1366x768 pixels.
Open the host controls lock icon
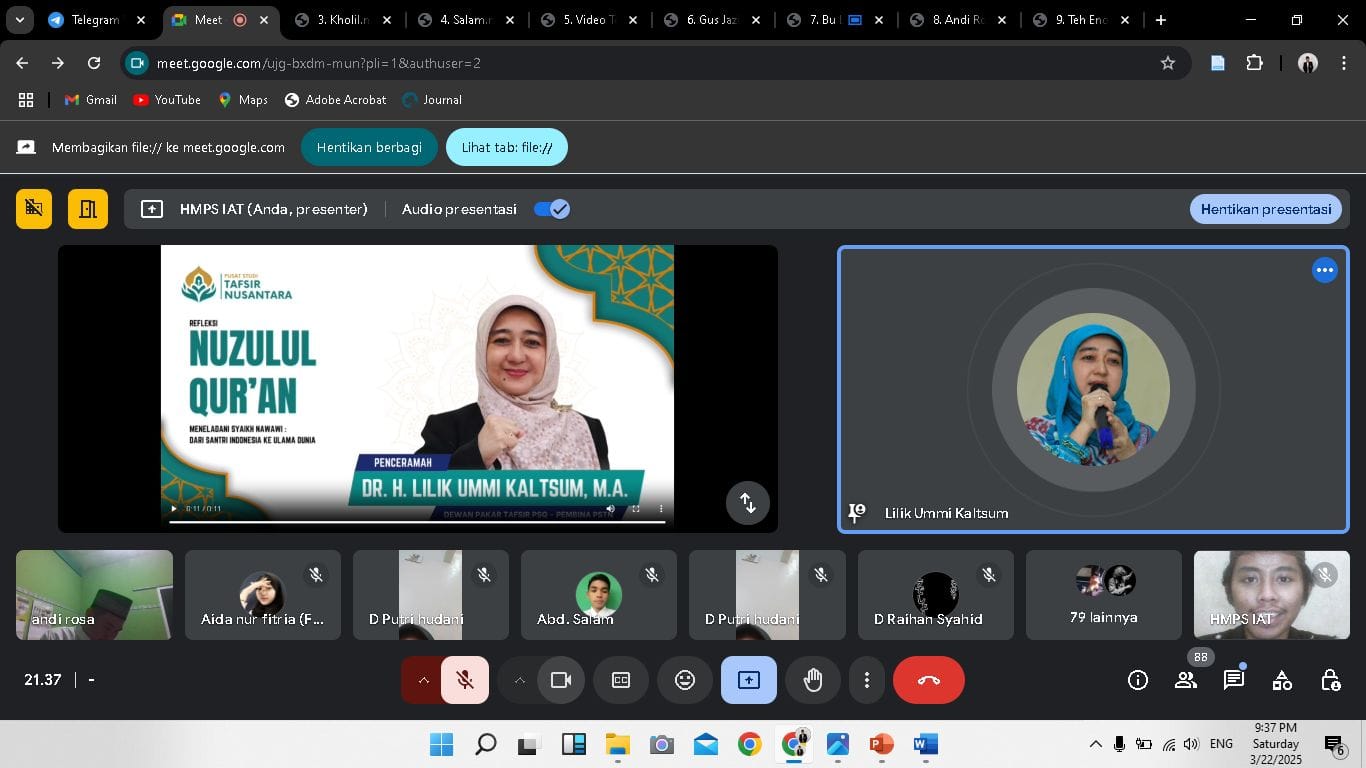pyautogui.click(x=1330, y=680)
